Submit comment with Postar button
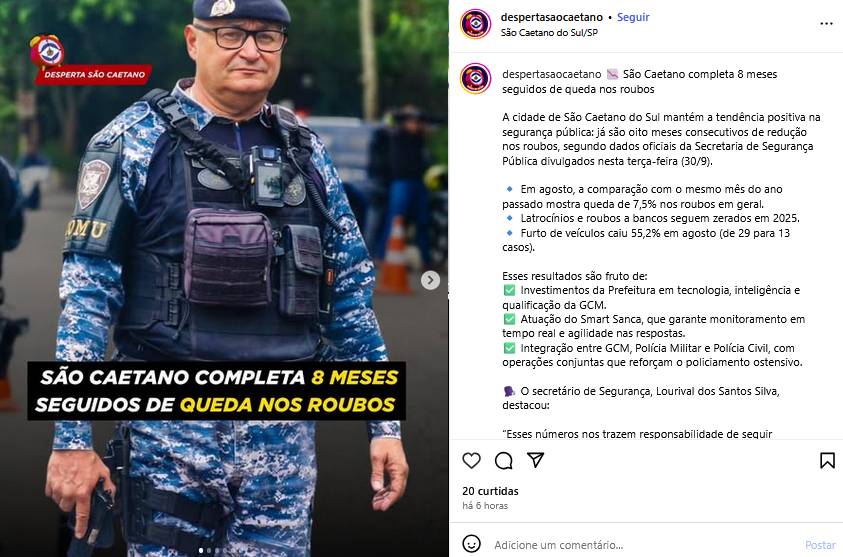This screenshot has width=843, height=557. [x=820, y=545]
